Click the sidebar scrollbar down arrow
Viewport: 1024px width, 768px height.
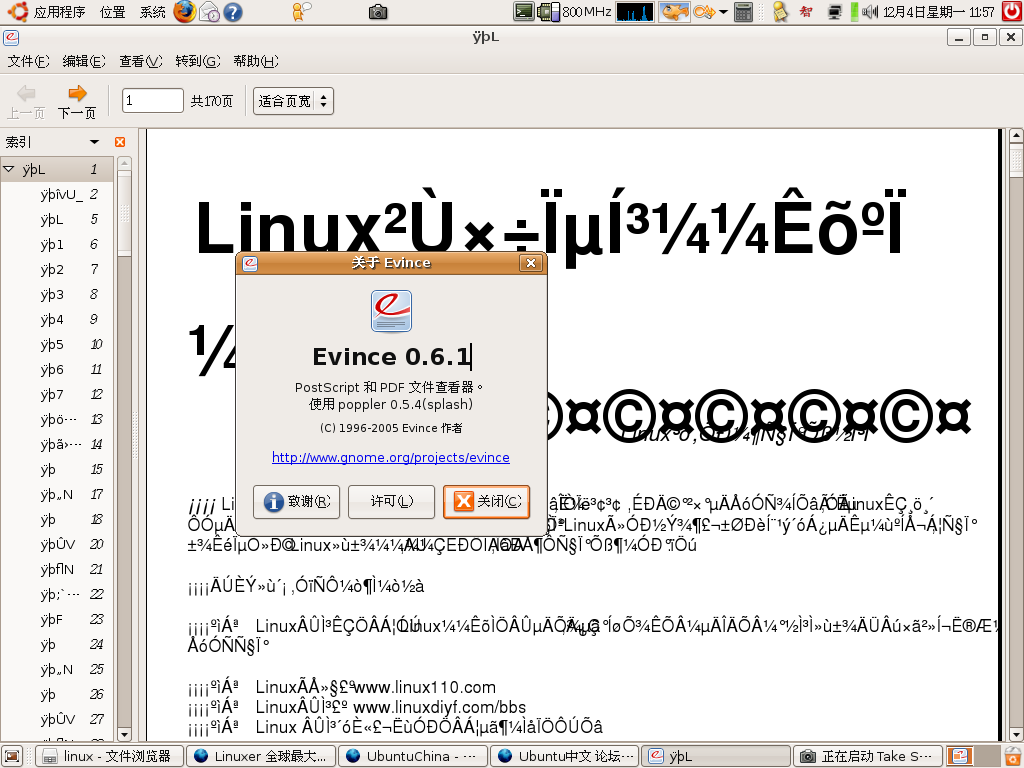tap(124, 735)
